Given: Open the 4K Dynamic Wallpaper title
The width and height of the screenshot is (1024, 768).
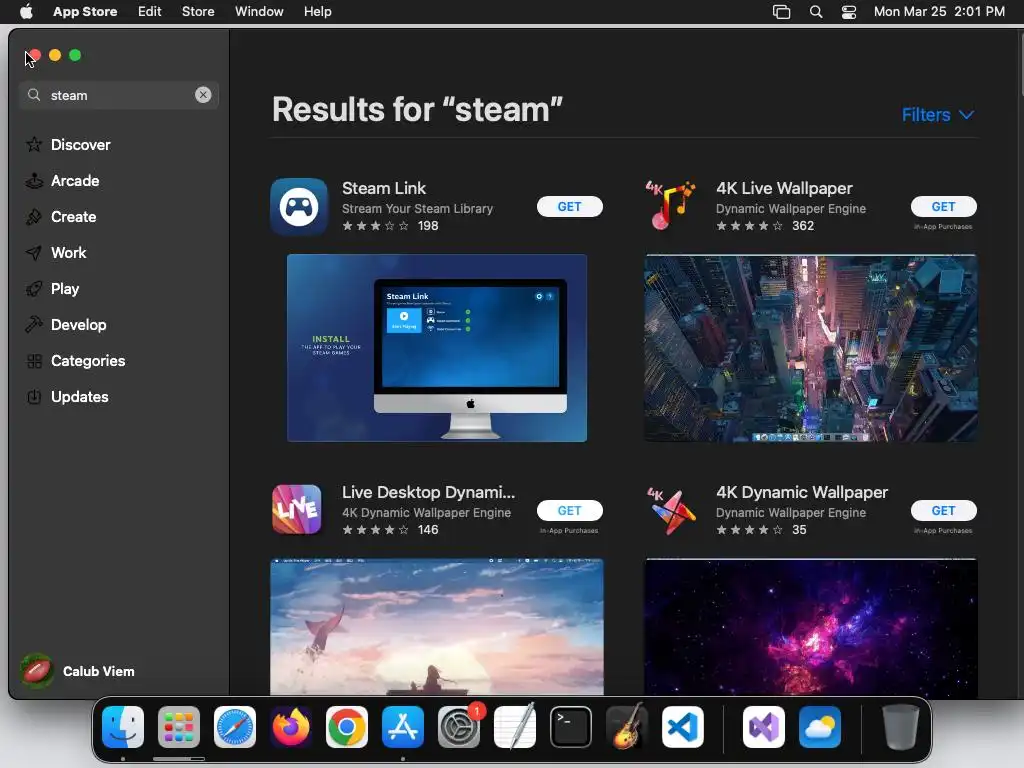Looking at the screenshot, I should [x=802, y=492].
